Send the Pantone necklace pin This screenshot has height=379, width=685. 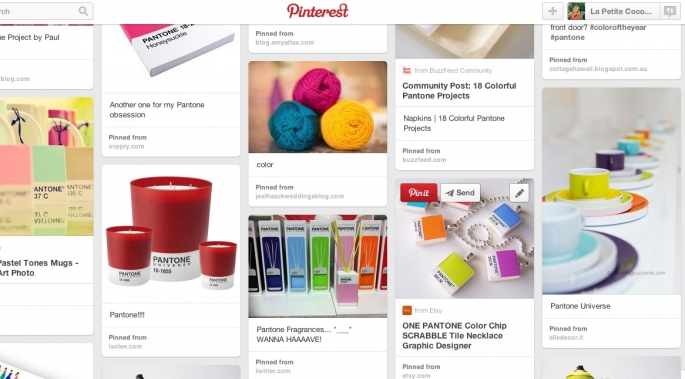(460, 193)
